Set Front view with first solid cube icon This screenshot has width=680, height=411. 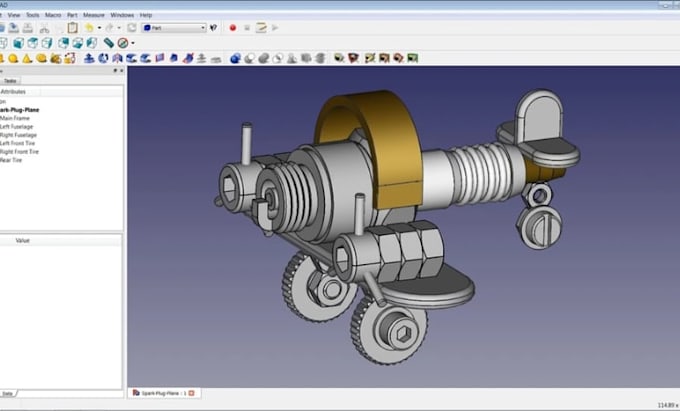[18, 43]
